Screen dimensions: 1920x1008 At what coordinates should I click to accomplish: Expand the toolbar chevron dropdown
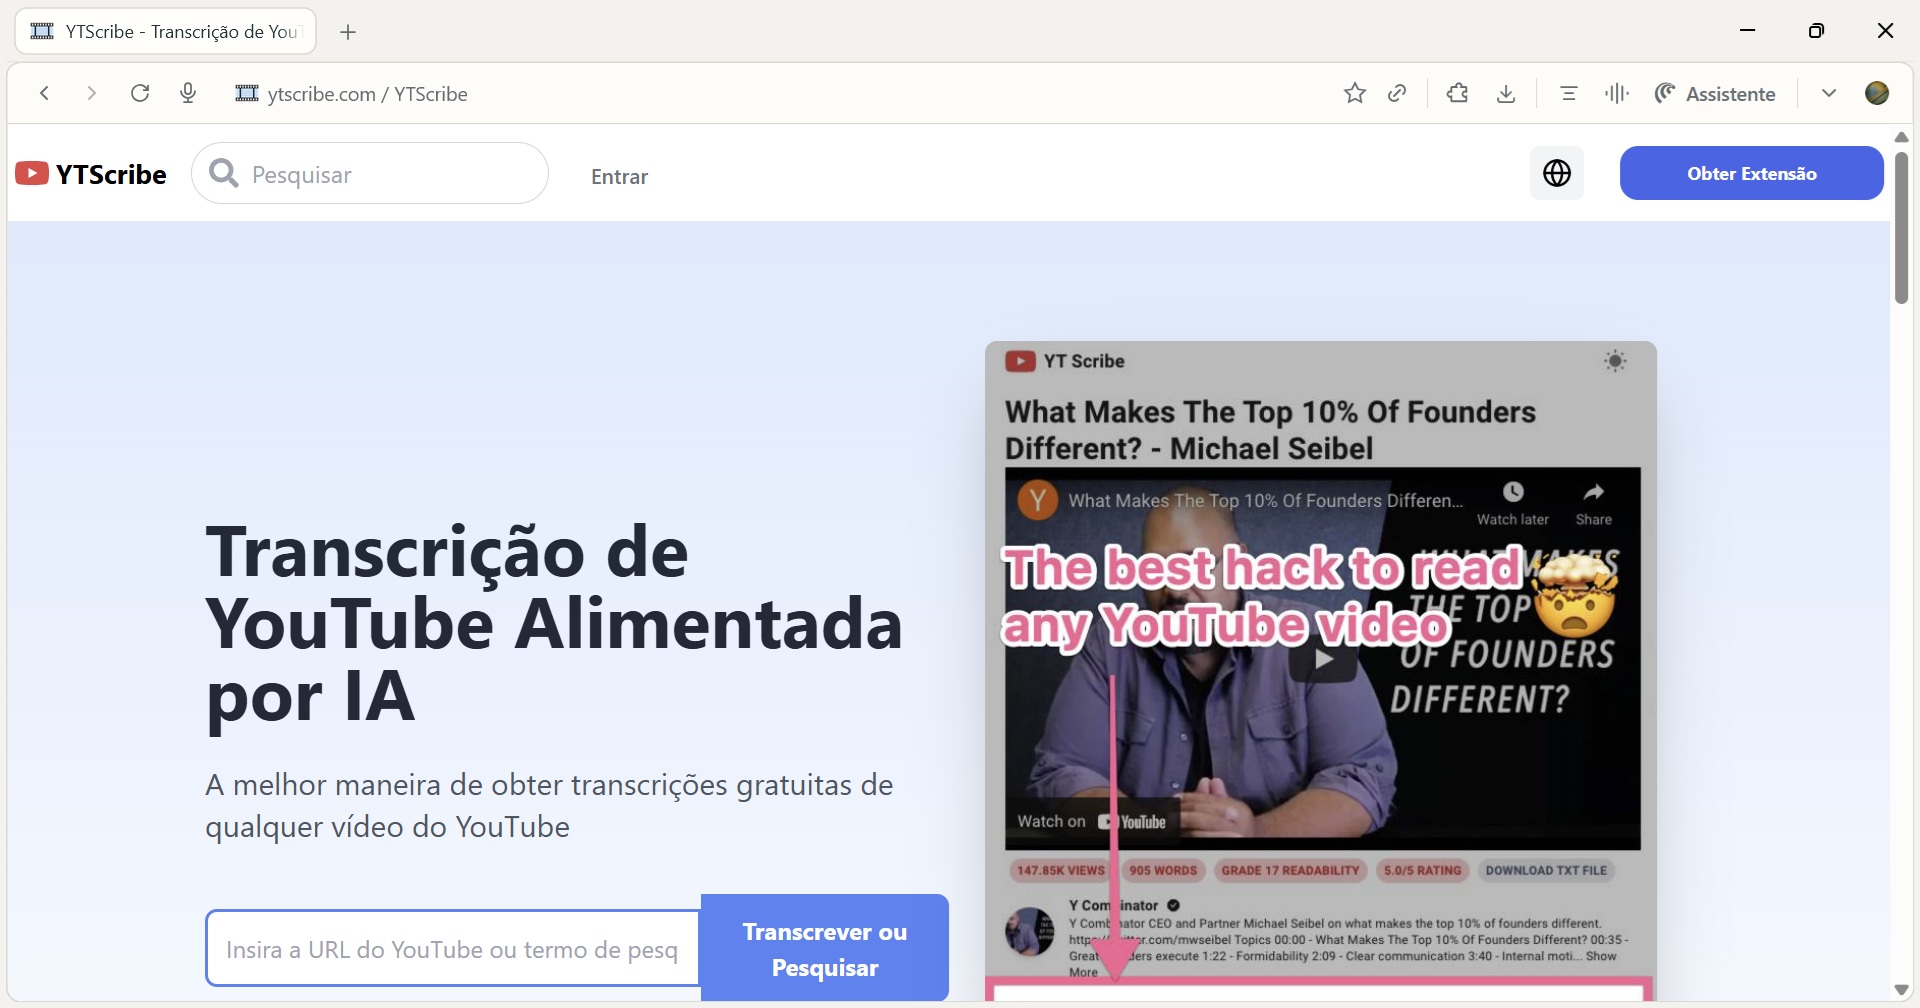1829,93
